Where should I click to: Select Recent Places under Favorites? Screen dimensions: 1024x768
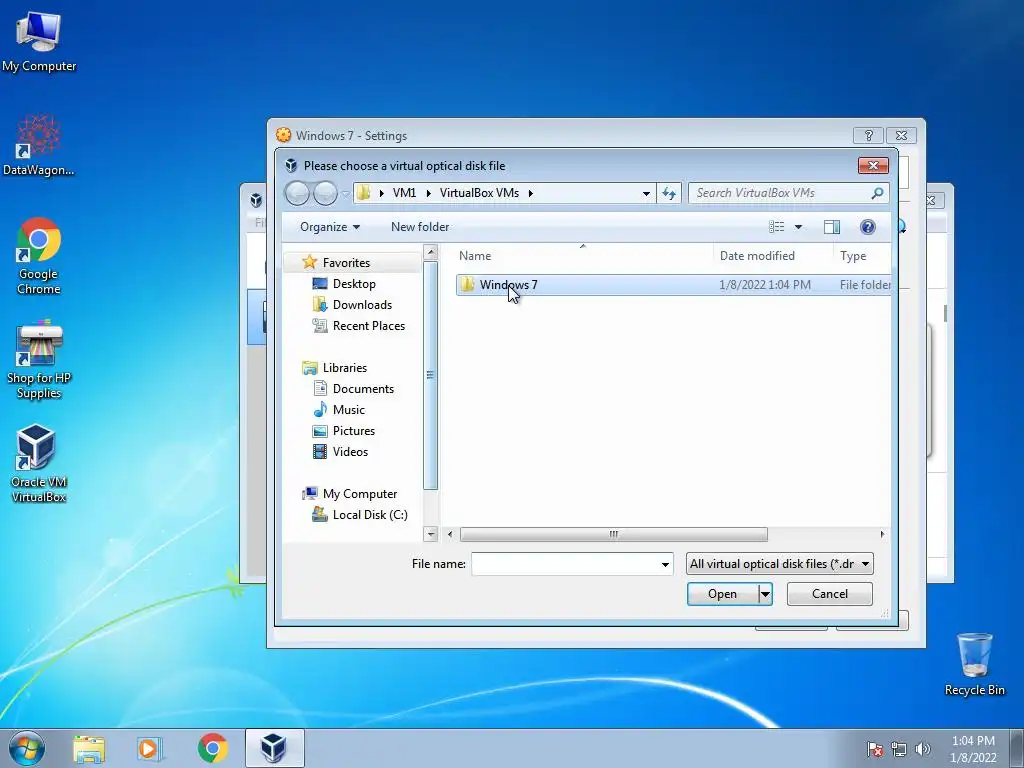pyautogui.click(x=368, y=325)
